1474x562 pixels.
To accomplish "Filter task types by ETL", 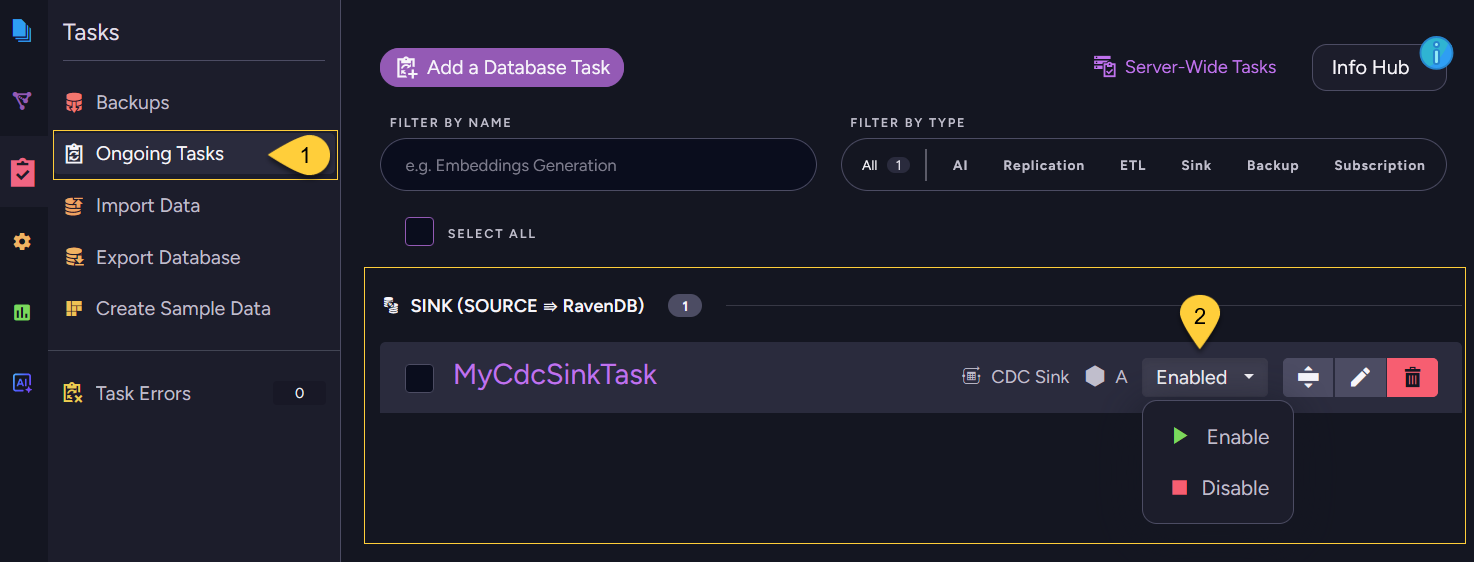I will click(1132, 165).
